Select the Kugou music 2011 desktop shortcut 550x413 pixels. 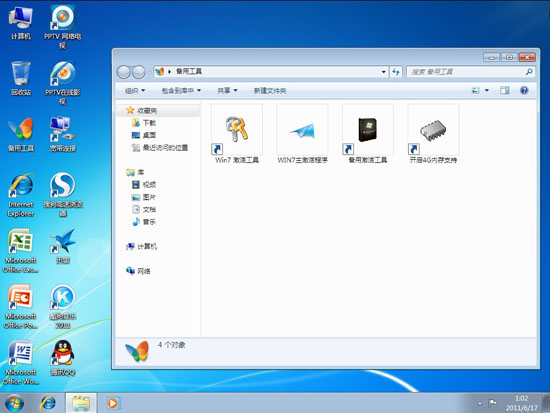tap(62, 307)
